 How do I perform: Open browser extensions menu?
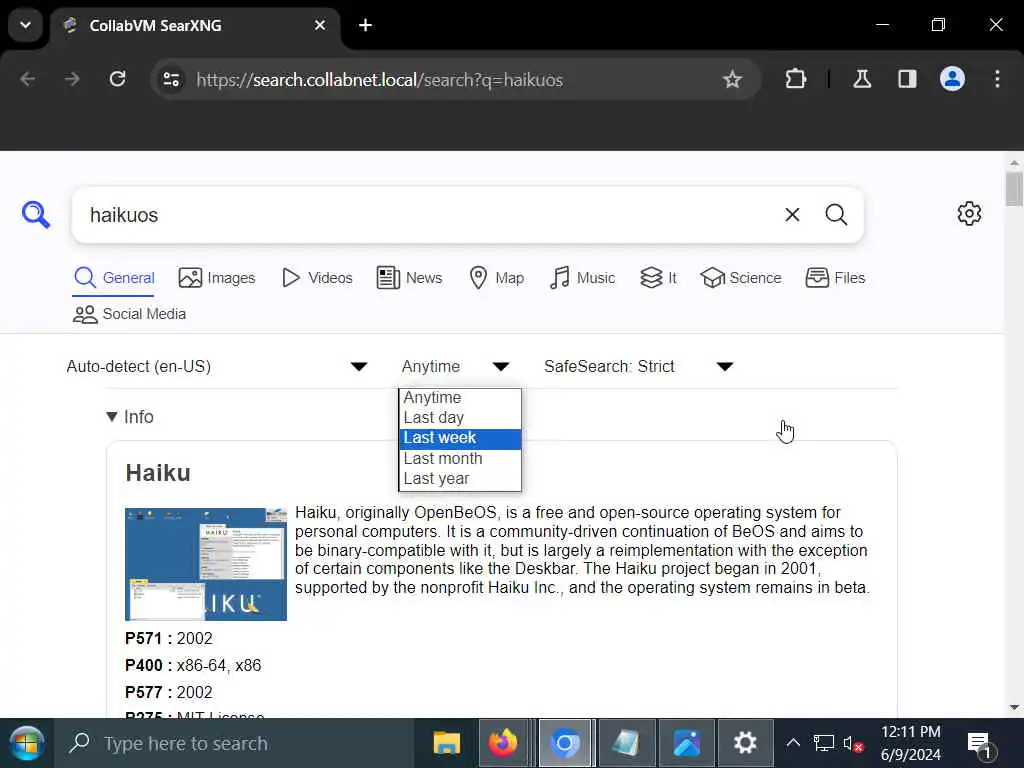(795, 80)
